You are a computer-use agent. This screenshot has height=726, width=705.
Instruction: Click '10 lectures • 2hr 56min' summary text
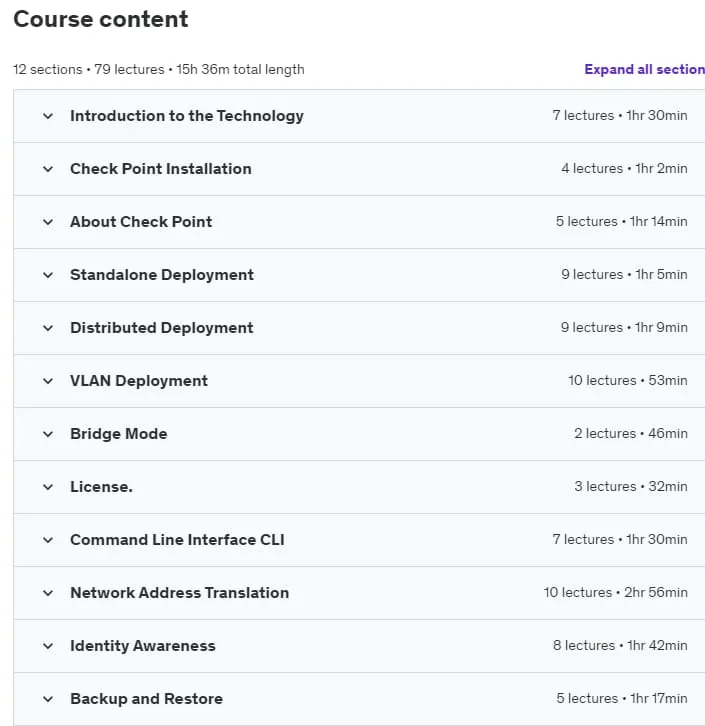pyautogui.click(x=616, y=592)
